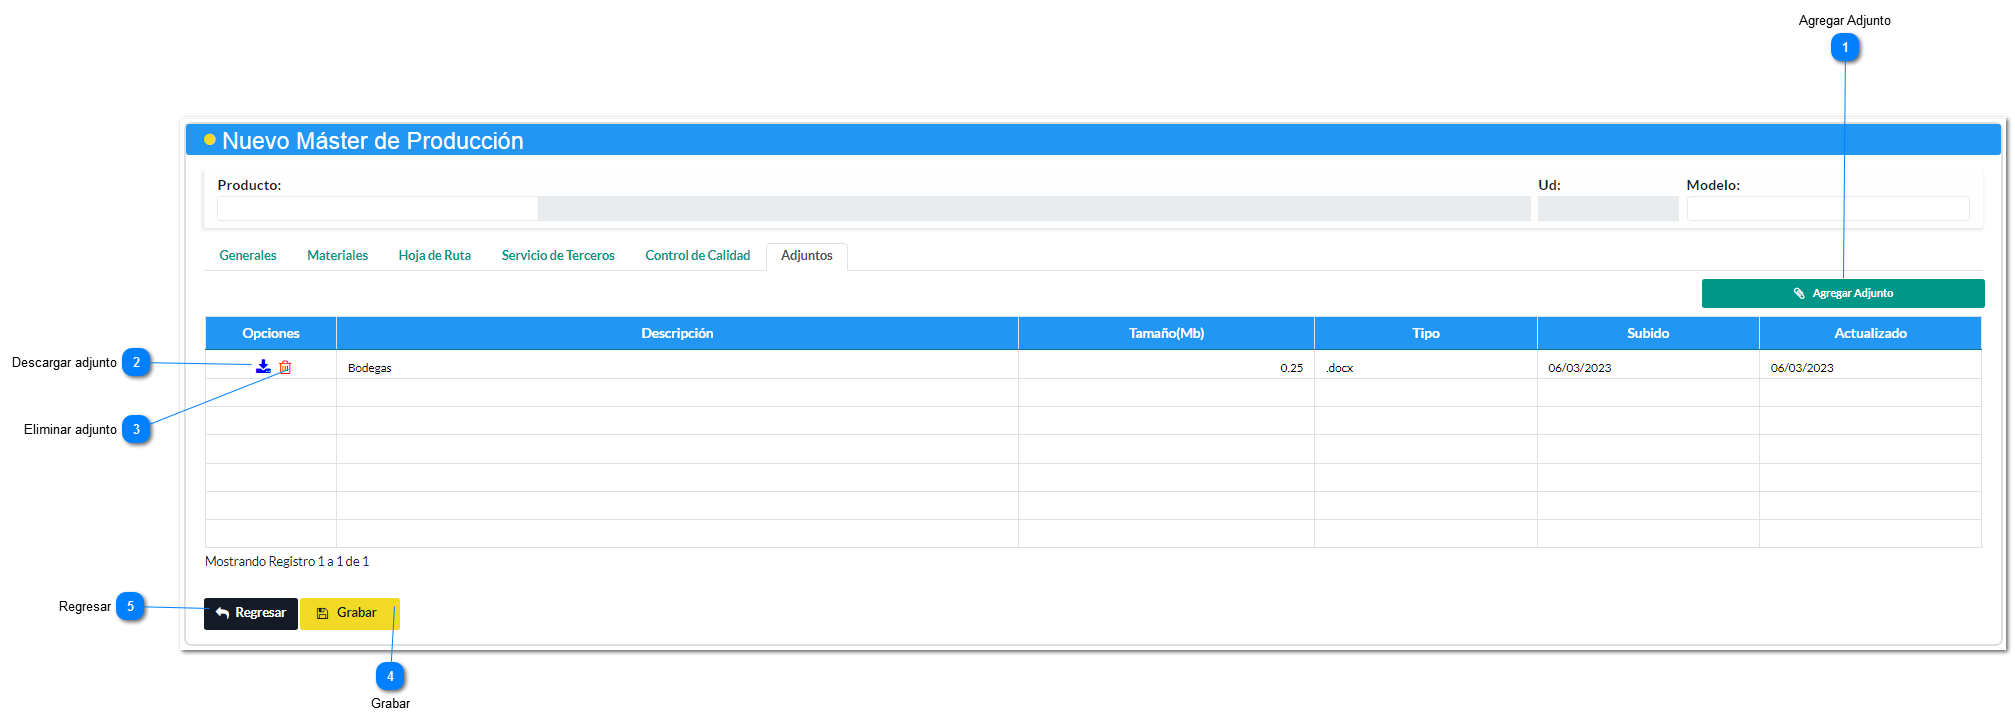Click the Ud field
The width and height of the screenshot is (2015, 727).
(1608, 208)
